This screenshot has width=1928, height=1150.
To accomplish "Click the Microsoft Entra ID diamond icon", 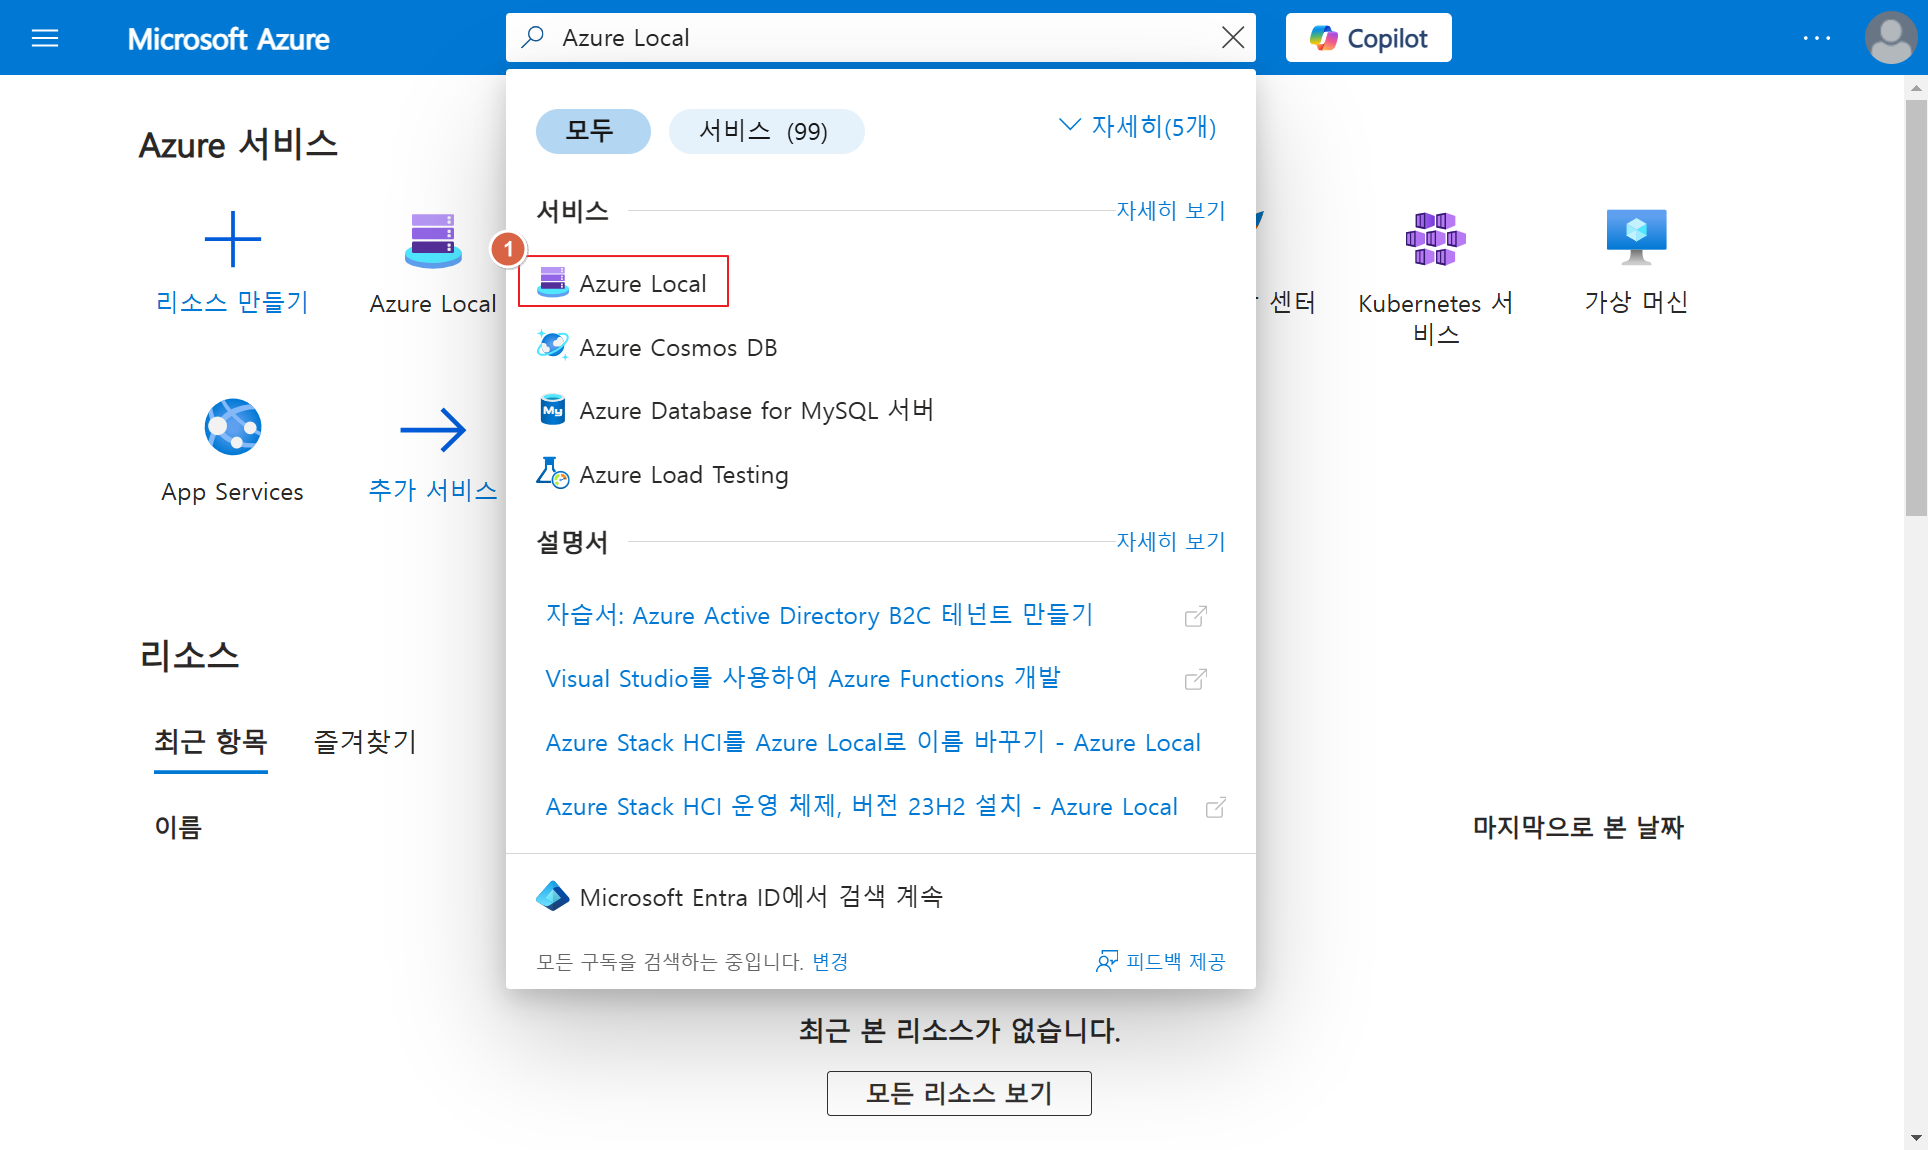I will 552,896.
